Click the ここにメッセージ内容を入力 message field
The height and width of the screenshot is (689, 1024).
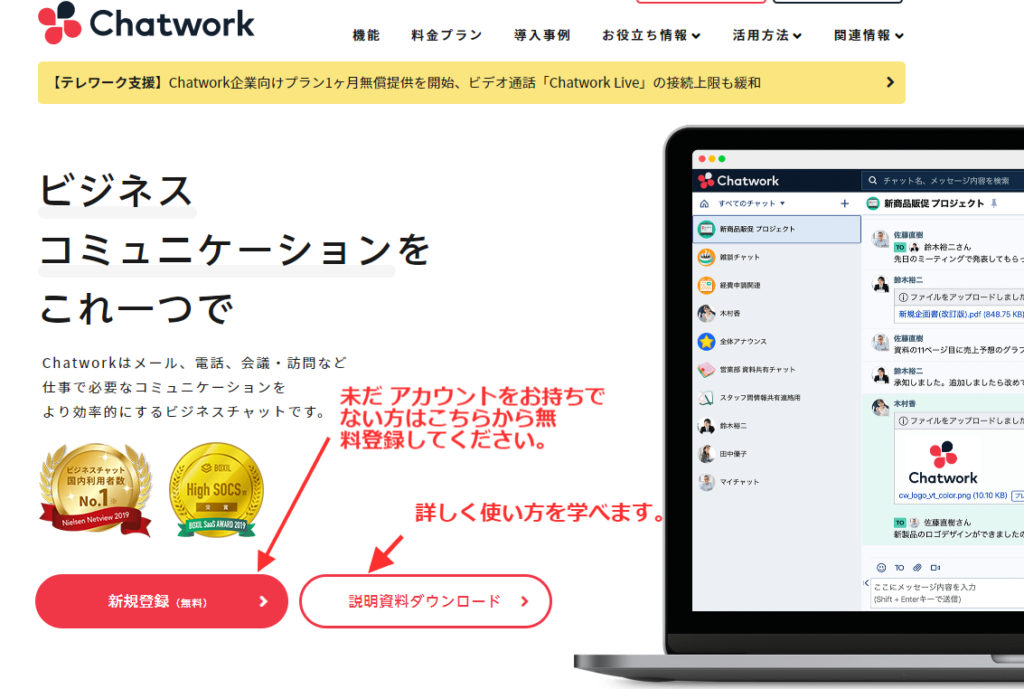pos(947,593)
